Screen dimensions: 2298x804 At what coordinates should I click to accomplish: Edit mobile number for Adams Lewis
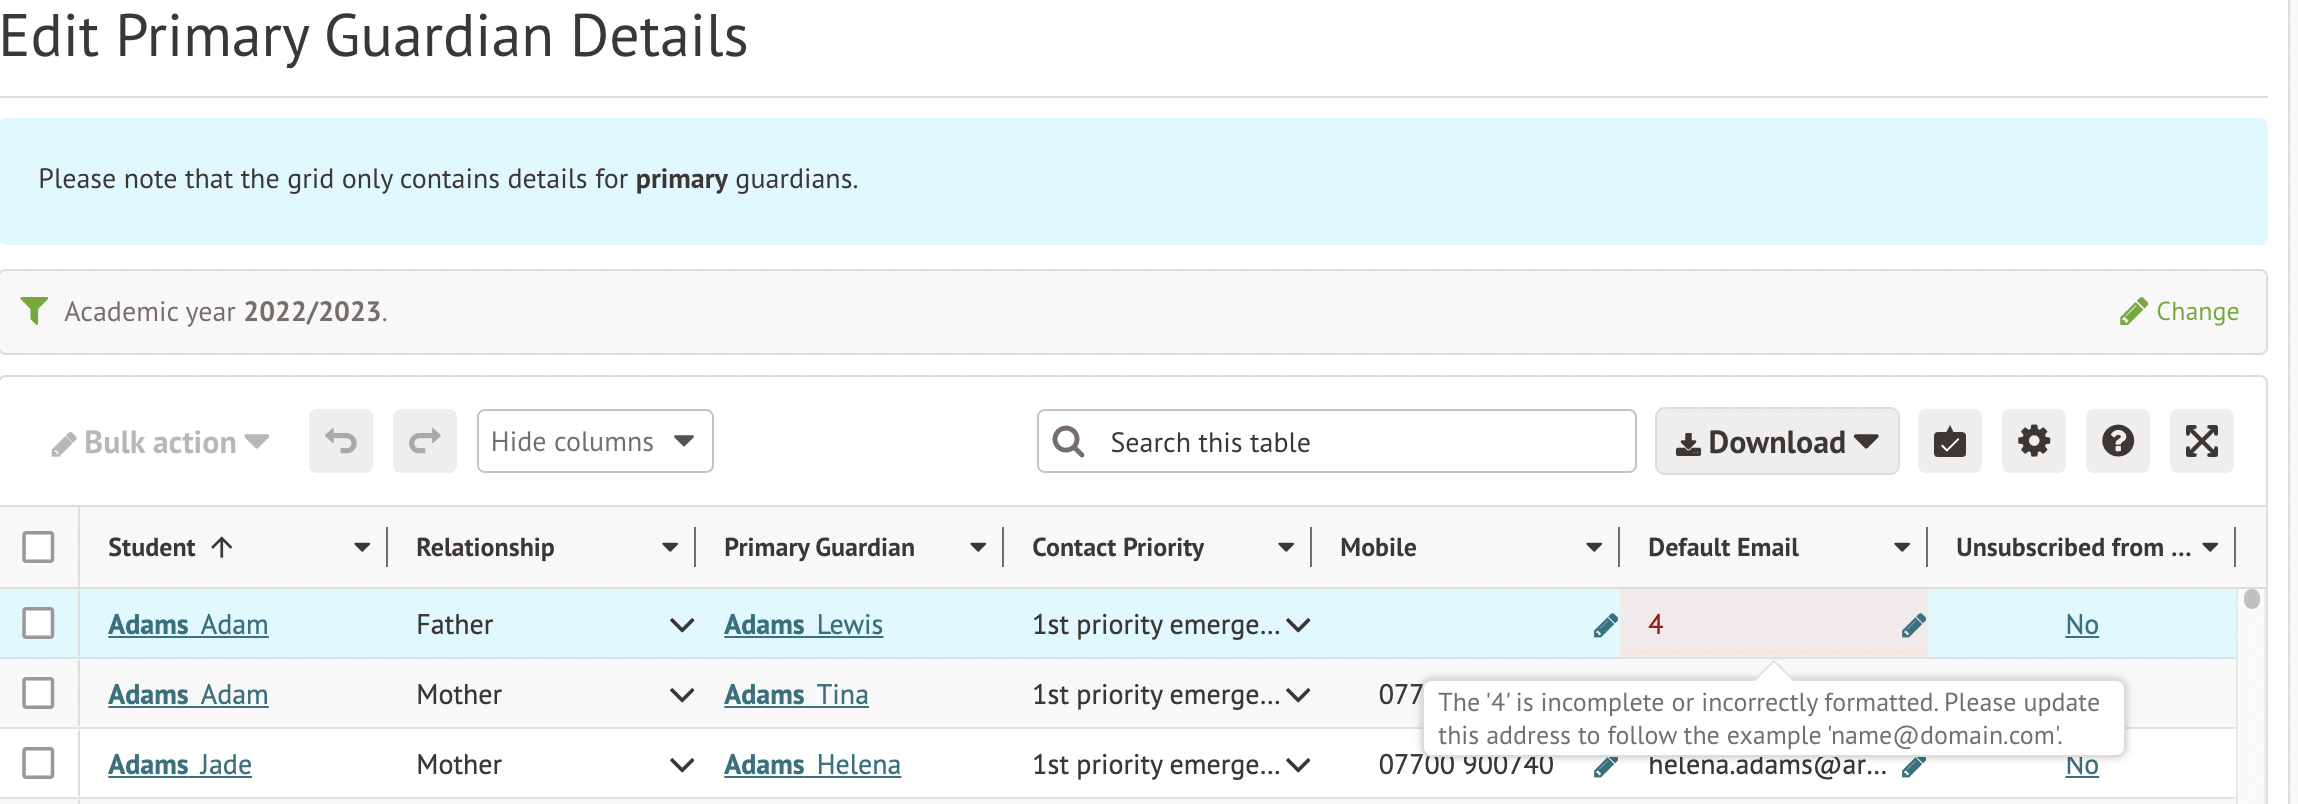[1605, 626]
